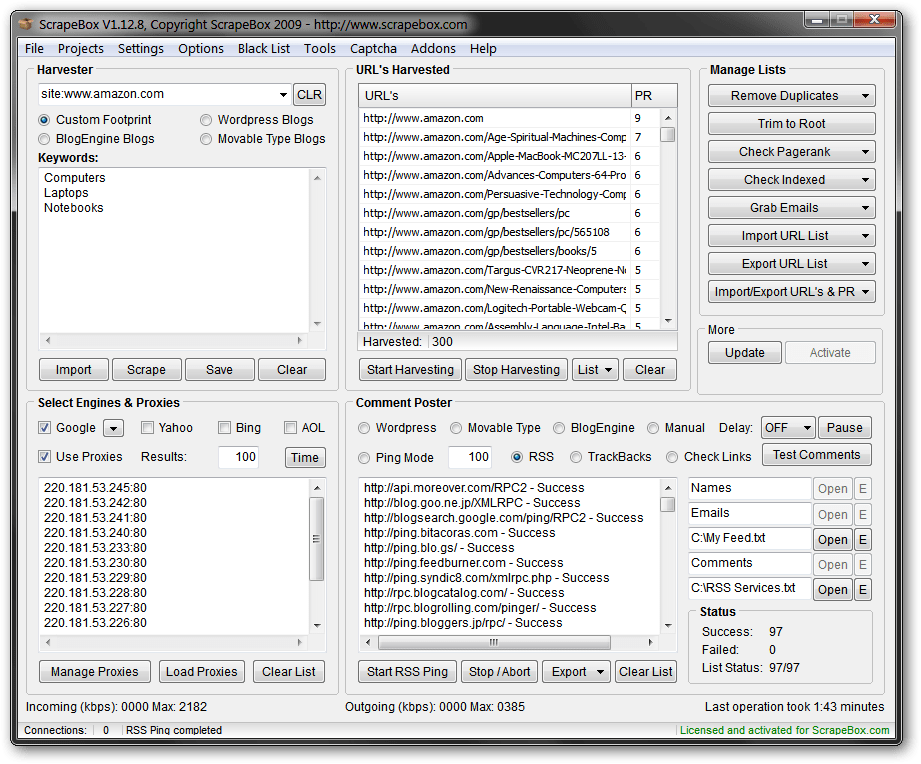Click the Time button next to Results
921x764 pixels.
pyautogui.click(x=305, y=457)
